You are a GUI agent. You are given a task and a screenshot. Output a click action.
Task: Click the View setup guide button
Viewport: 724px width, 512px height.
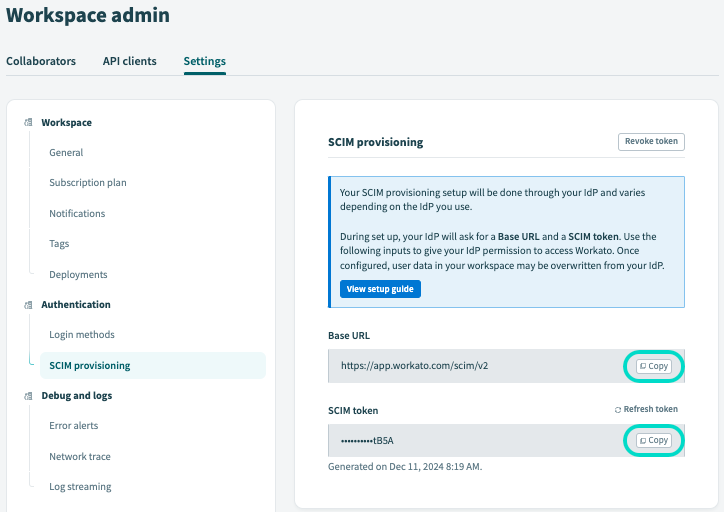tap(380, 289)
